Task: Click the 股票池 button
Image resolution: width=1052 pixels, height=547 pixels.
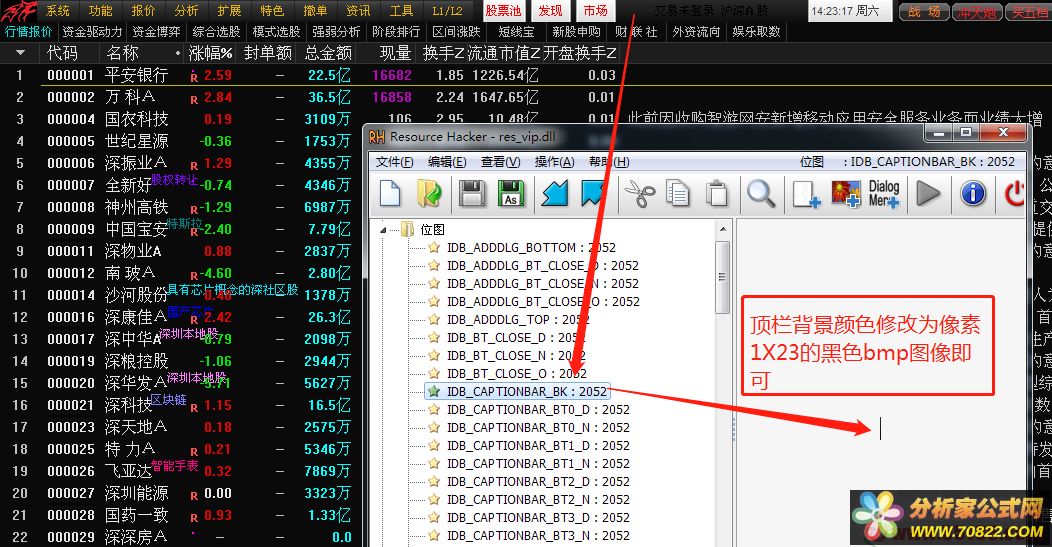Action: 503,11
